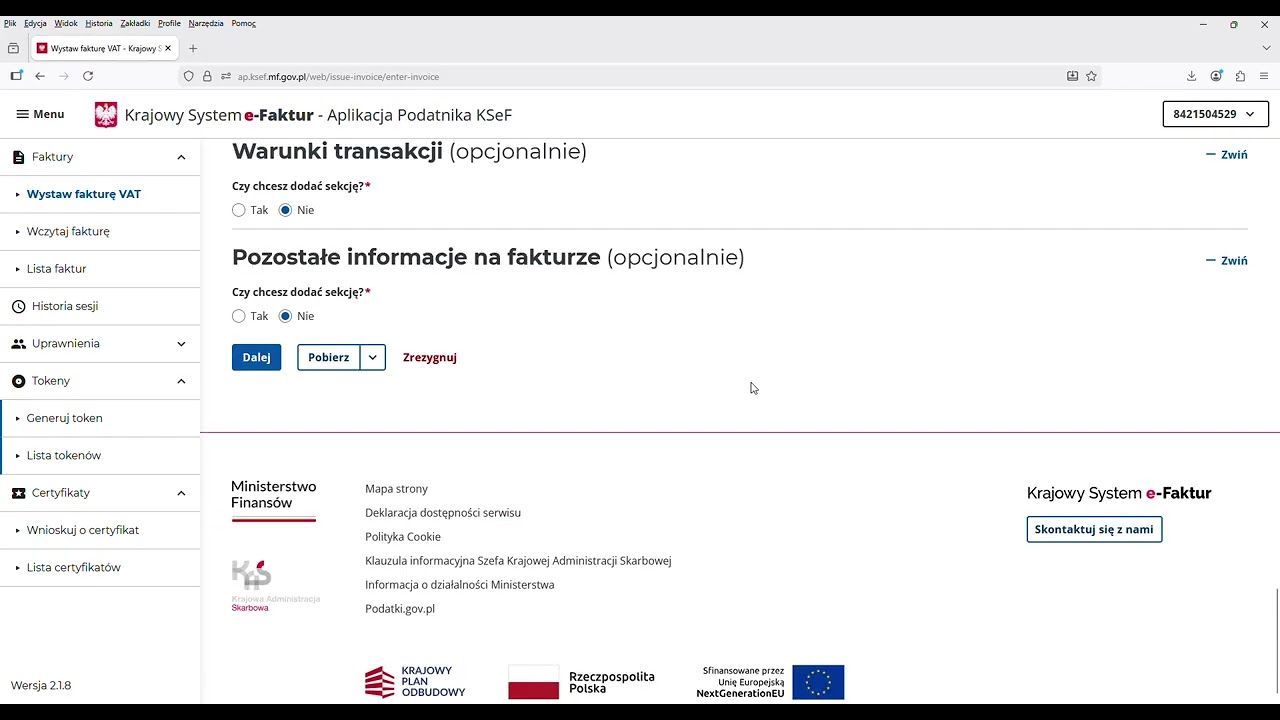Open the Pobierz dropdown arrow
The height and width of the screenshot is (720, 1280).
[372, 357]
